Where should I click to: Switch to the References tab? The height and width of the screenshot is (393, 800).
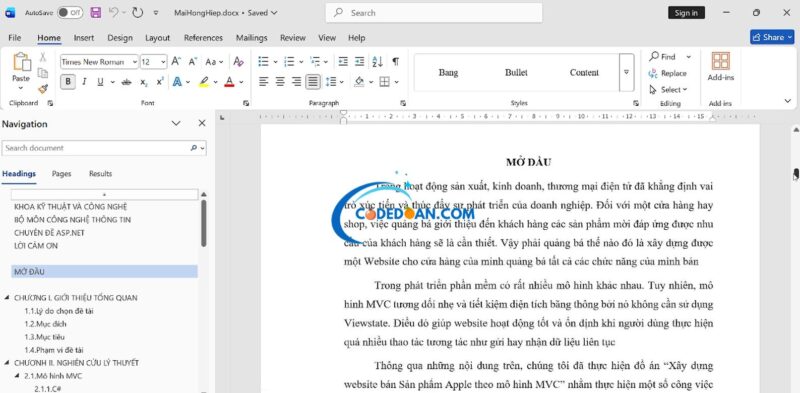(203, 38)
